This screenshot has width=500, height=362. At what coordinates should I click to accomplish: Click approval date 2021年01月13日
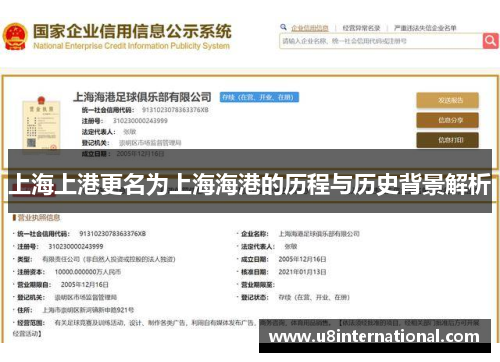302,272
